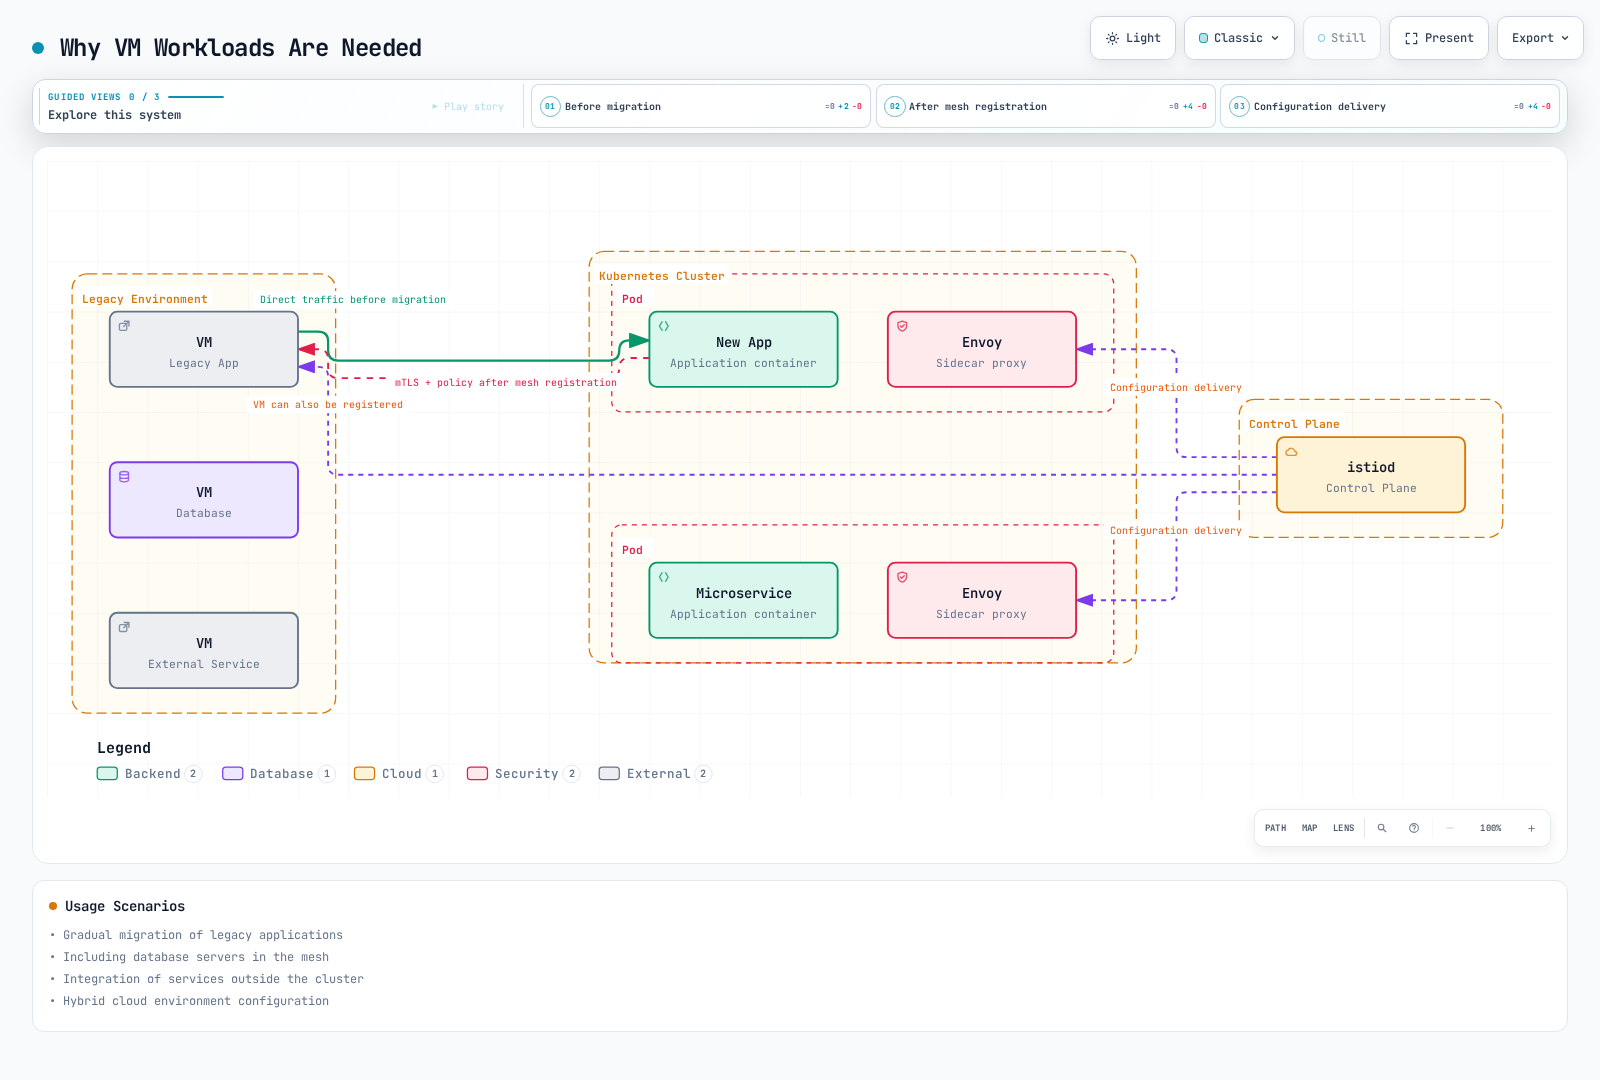The image size is (1600, 1080).
Task: Select the istiod Control Plane node
Action: (x=1371, y=475)
